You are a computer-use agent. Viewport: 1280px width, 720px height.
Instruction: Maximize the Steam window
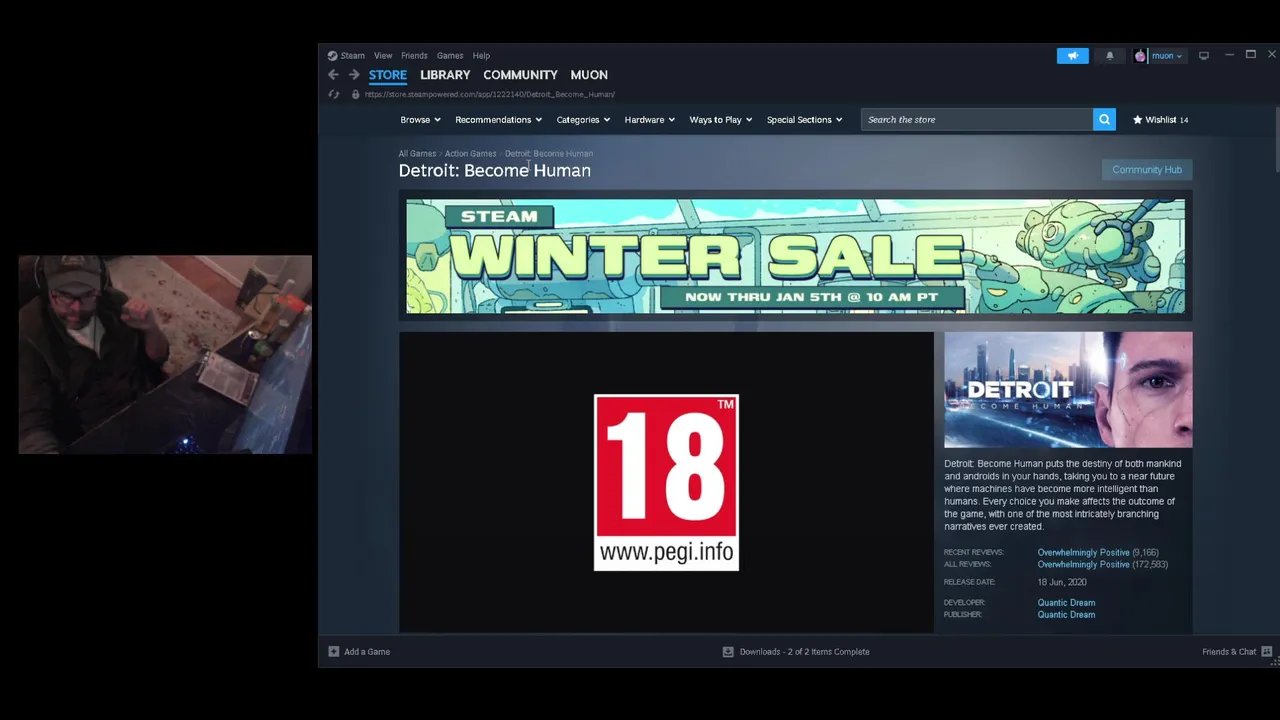point(1250,55)
